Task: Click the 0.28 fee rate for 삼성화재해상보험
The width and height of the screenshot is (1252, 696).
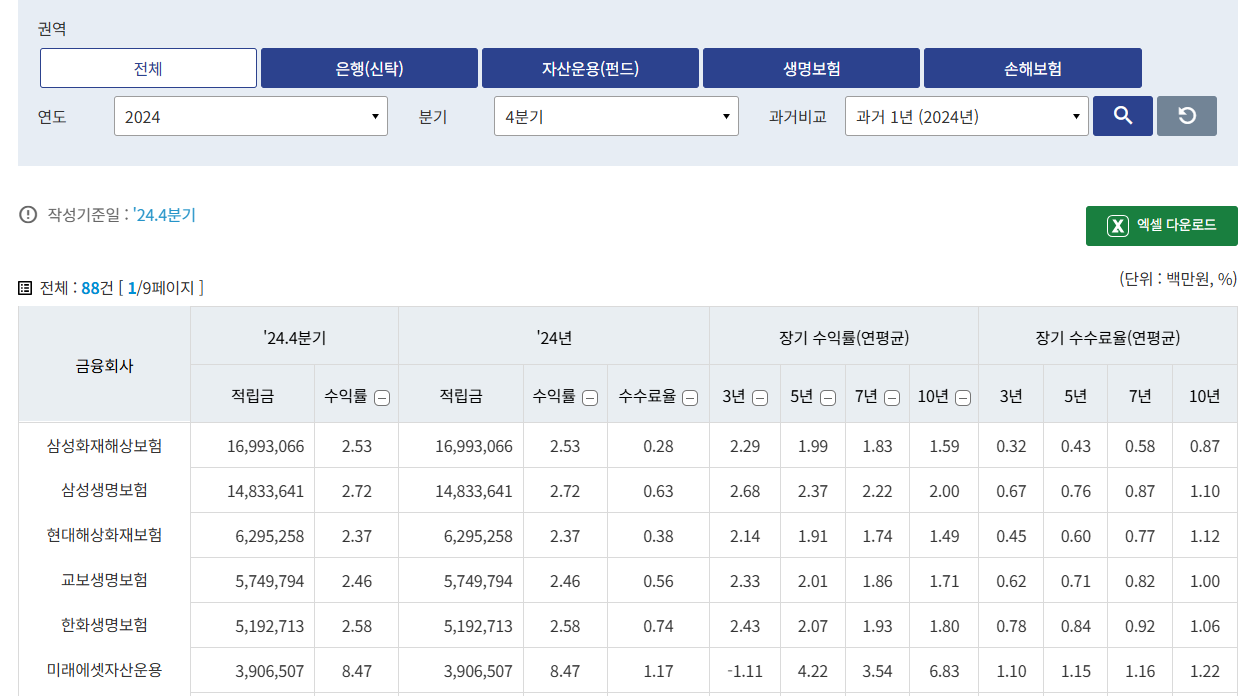Action: (x=658, y=446)
